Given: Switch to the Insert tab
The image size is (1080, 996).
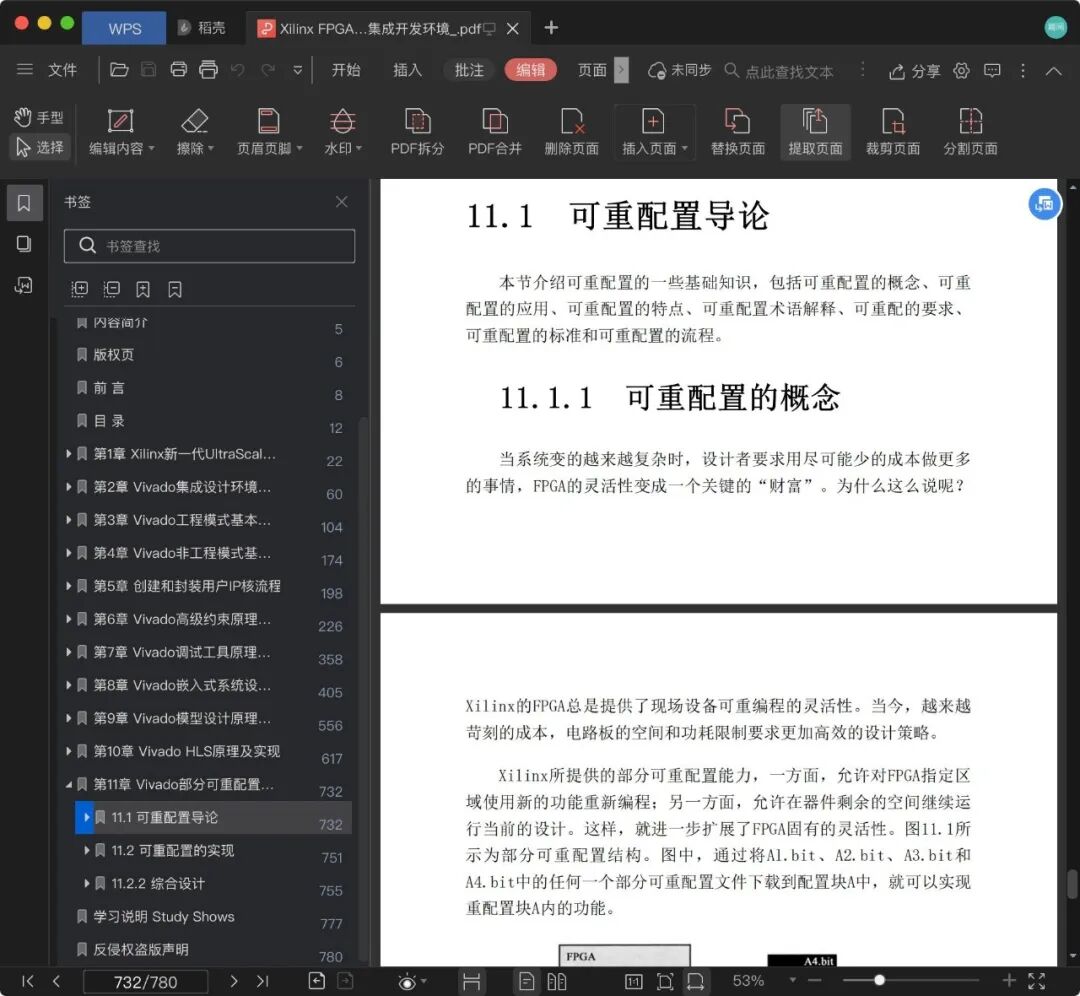Looking at the screenshot, I should coord(407,70).
